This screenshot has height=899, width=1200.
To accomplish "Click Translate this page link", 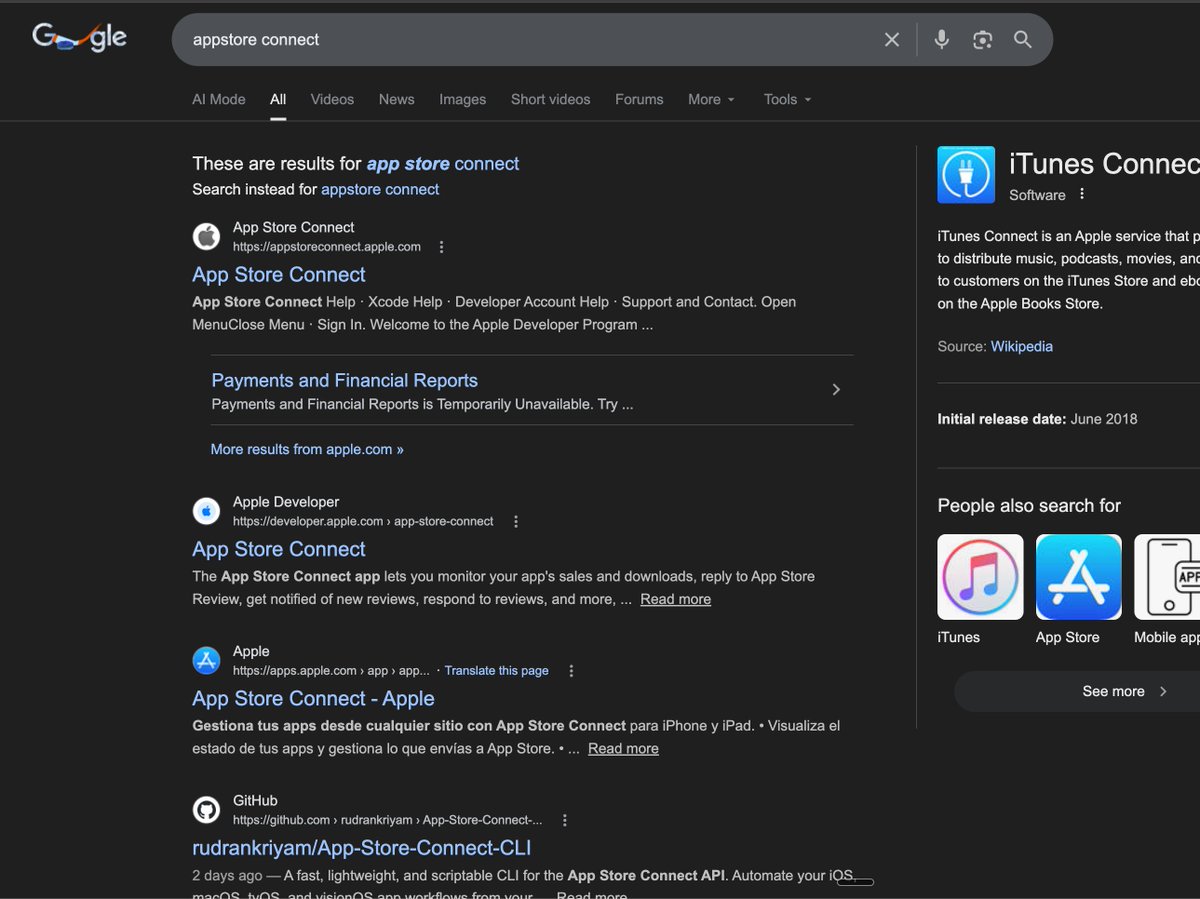I will (x=497, y=671).
